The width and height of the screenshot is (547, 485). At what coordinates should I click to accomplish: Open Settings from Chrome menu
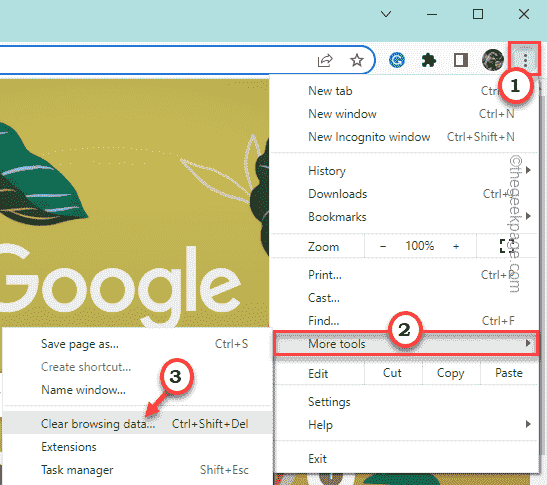pos(405,402)
